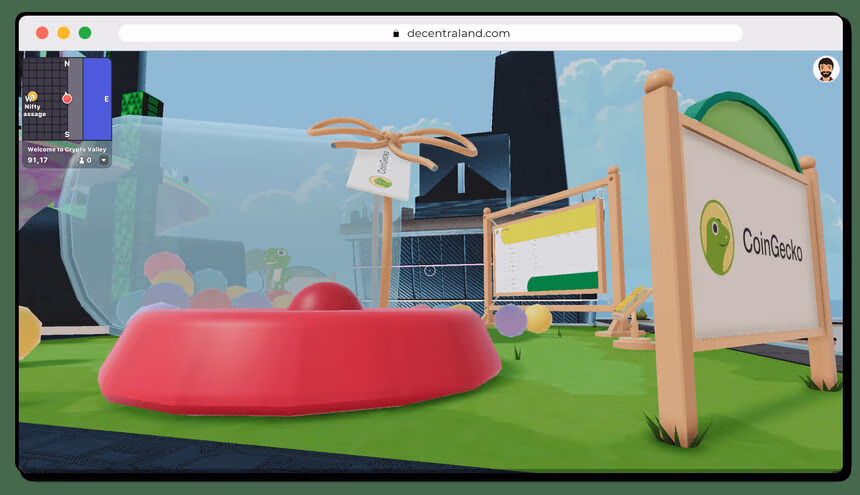The width and height of the screenshot is (860, 495).
Task: Click the Welcome to Crypto Valley text
Action: click(66, 149)
